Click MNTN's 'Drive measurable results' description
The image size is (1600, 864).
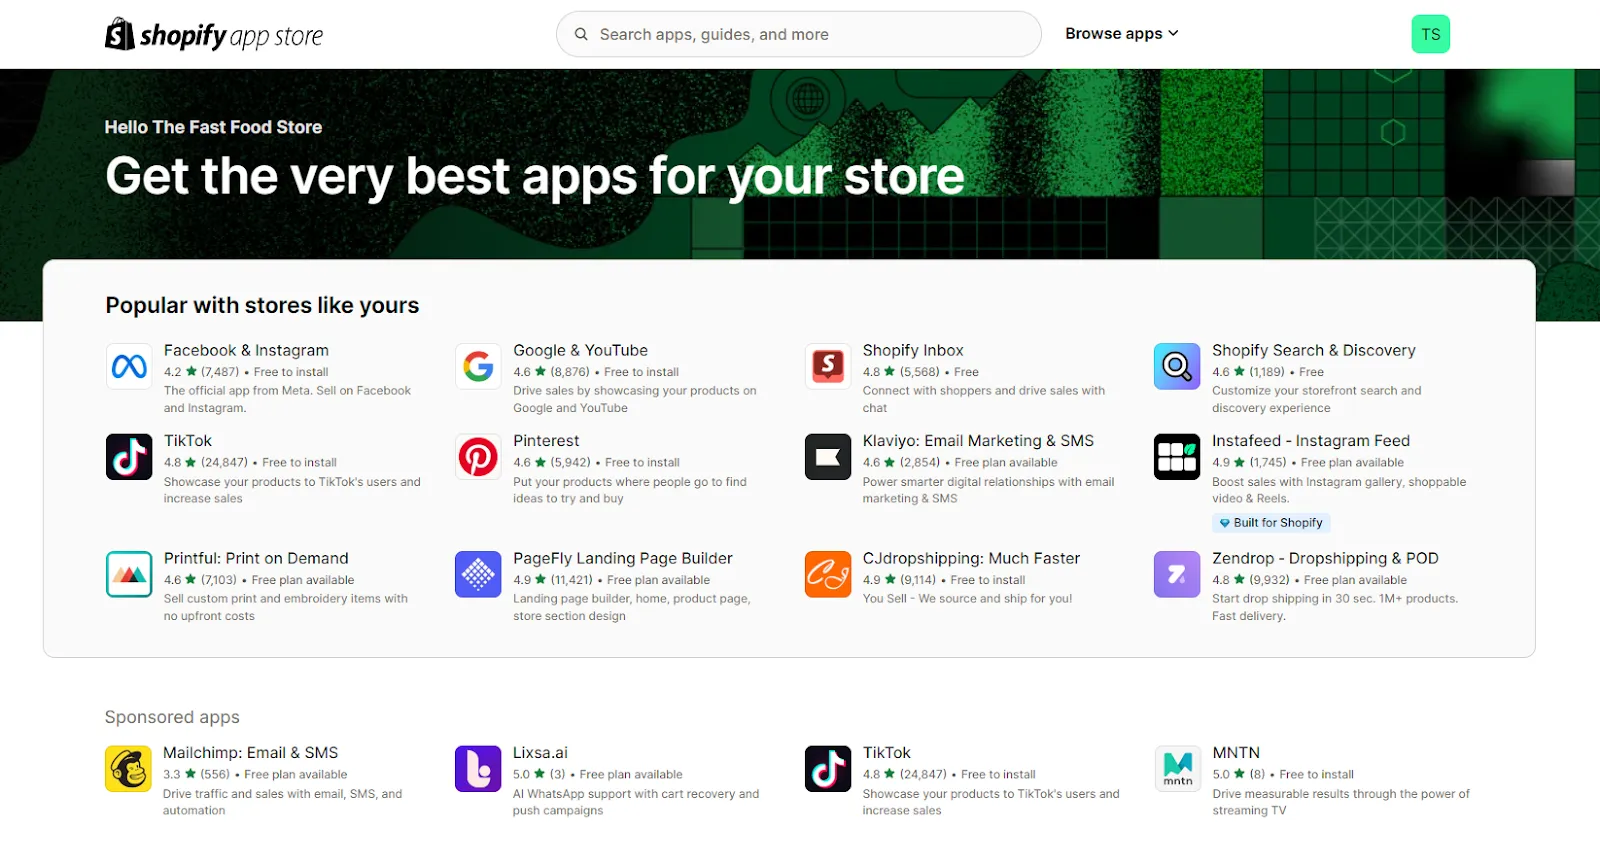1341,803
